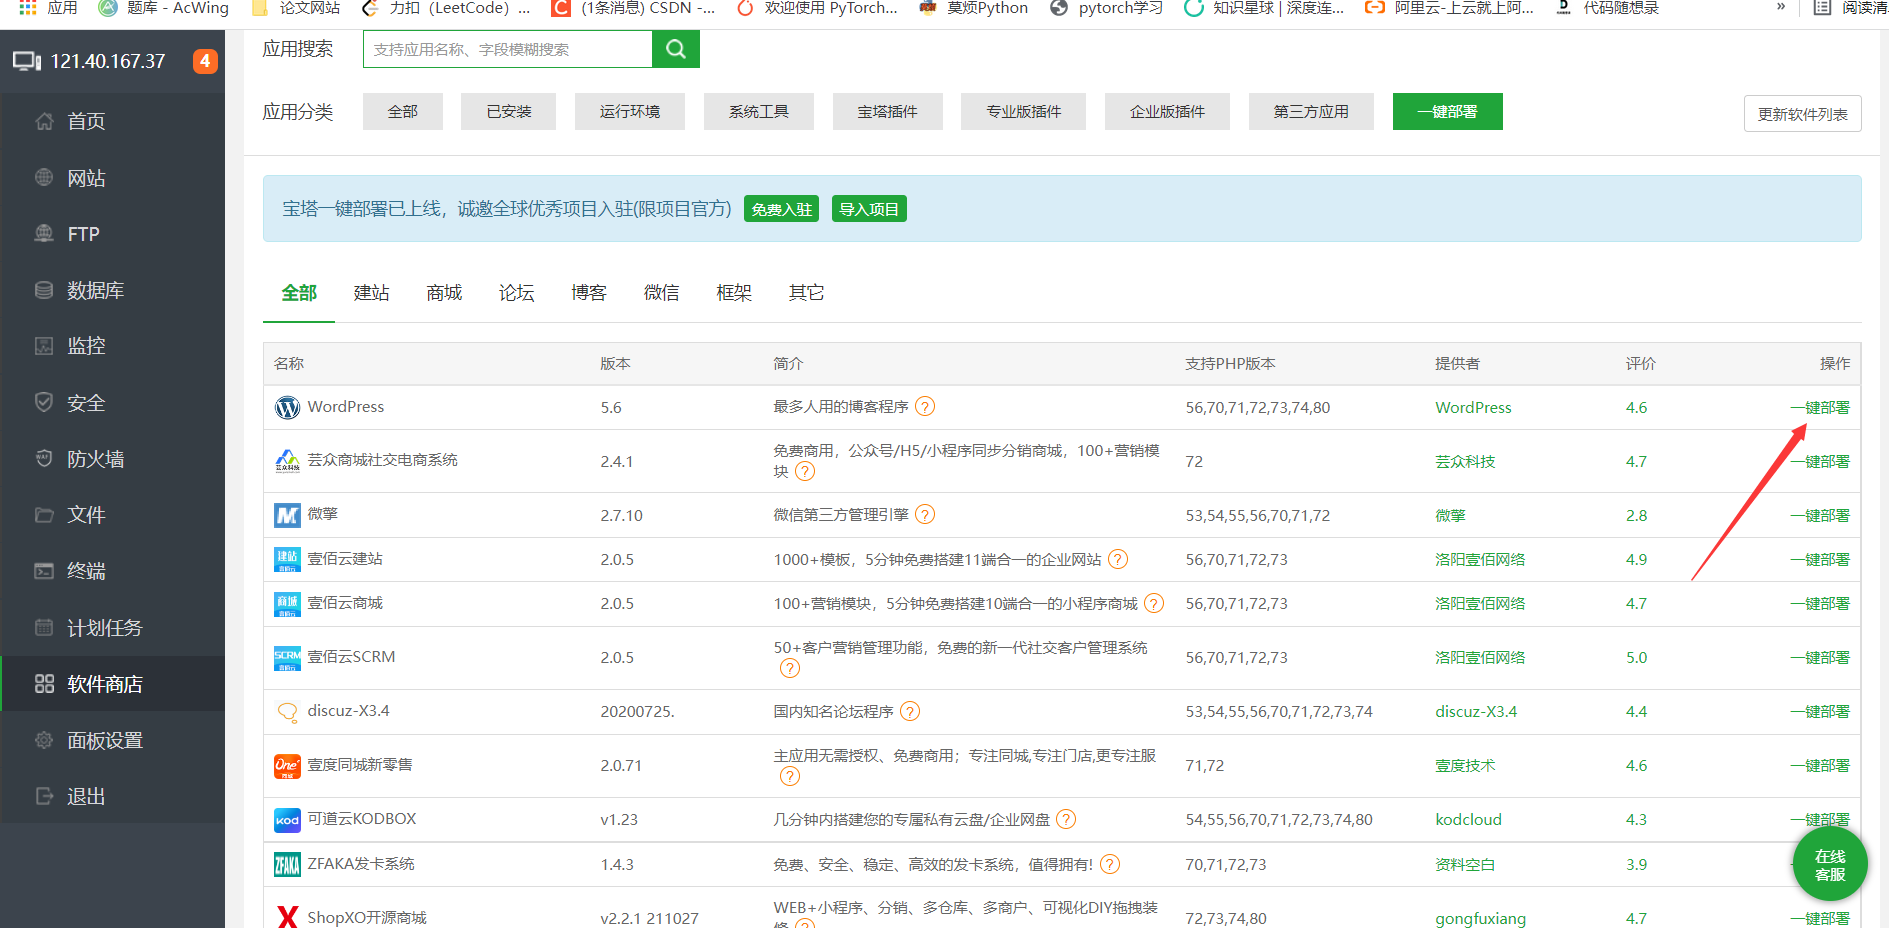Click the 终端 terminal icon in sidebar
The image size is (1889, 928).
[44, 571]
